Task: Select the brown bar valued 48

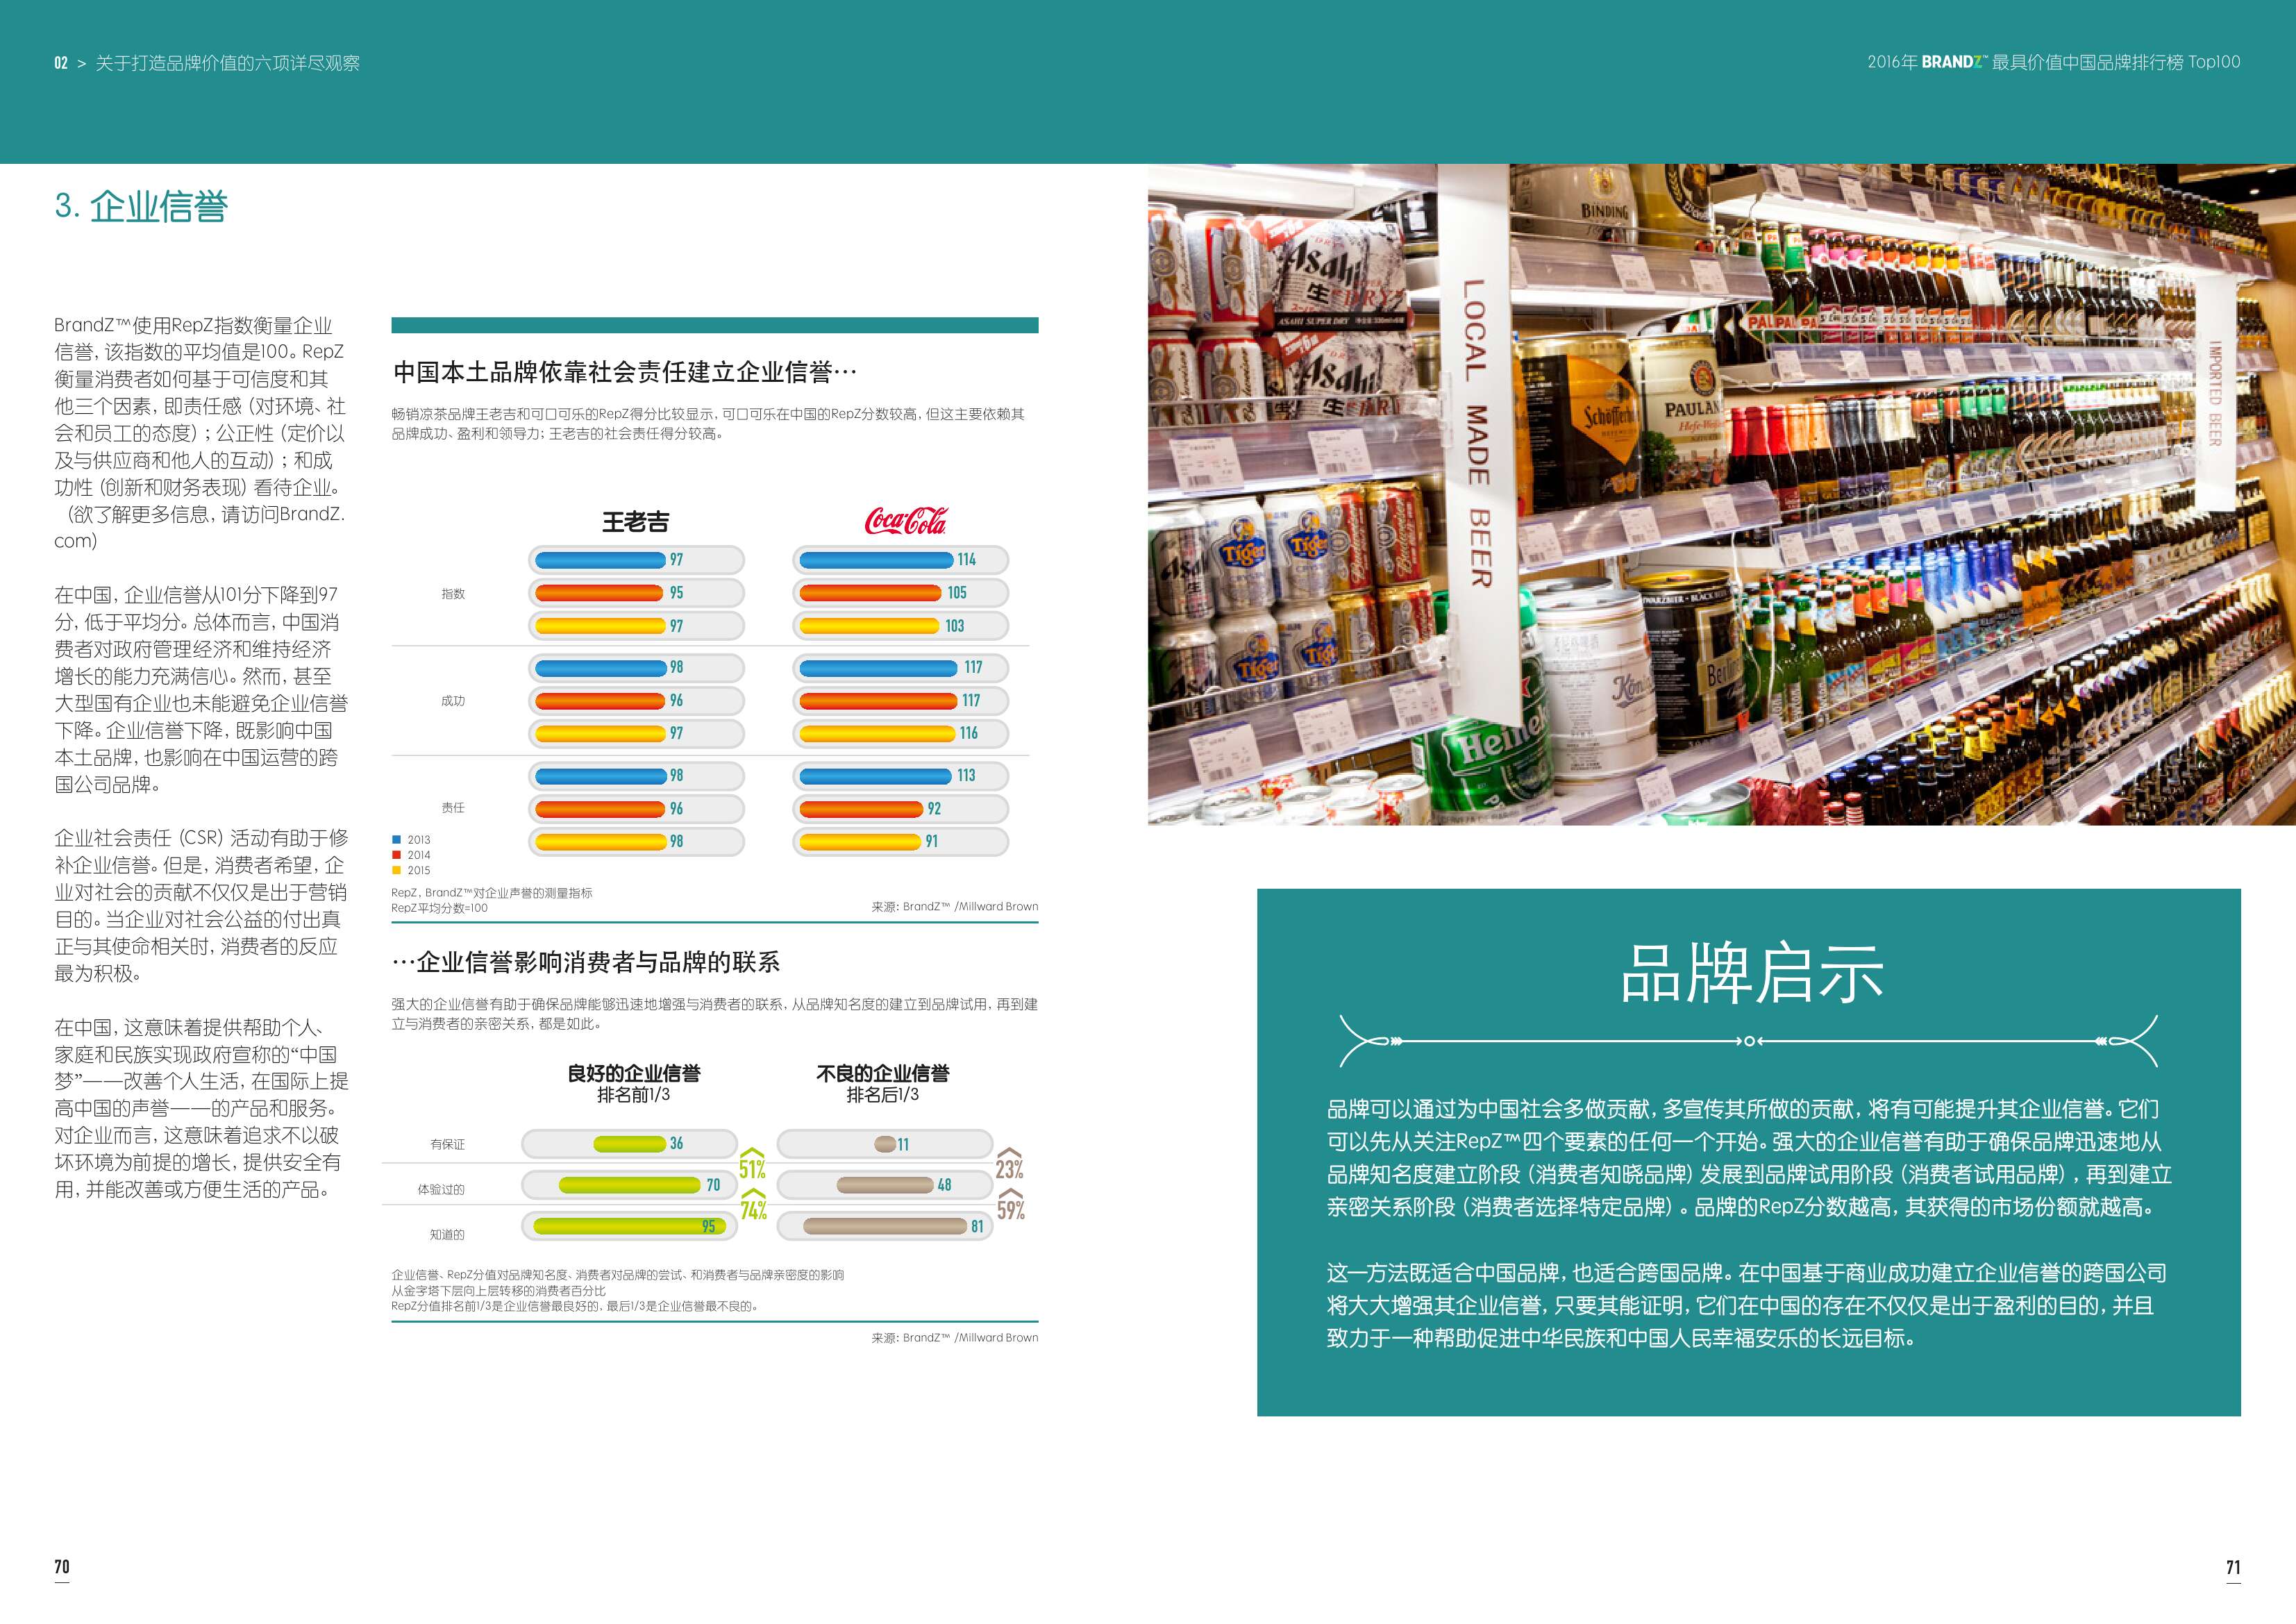Action: coord(886,1185)
